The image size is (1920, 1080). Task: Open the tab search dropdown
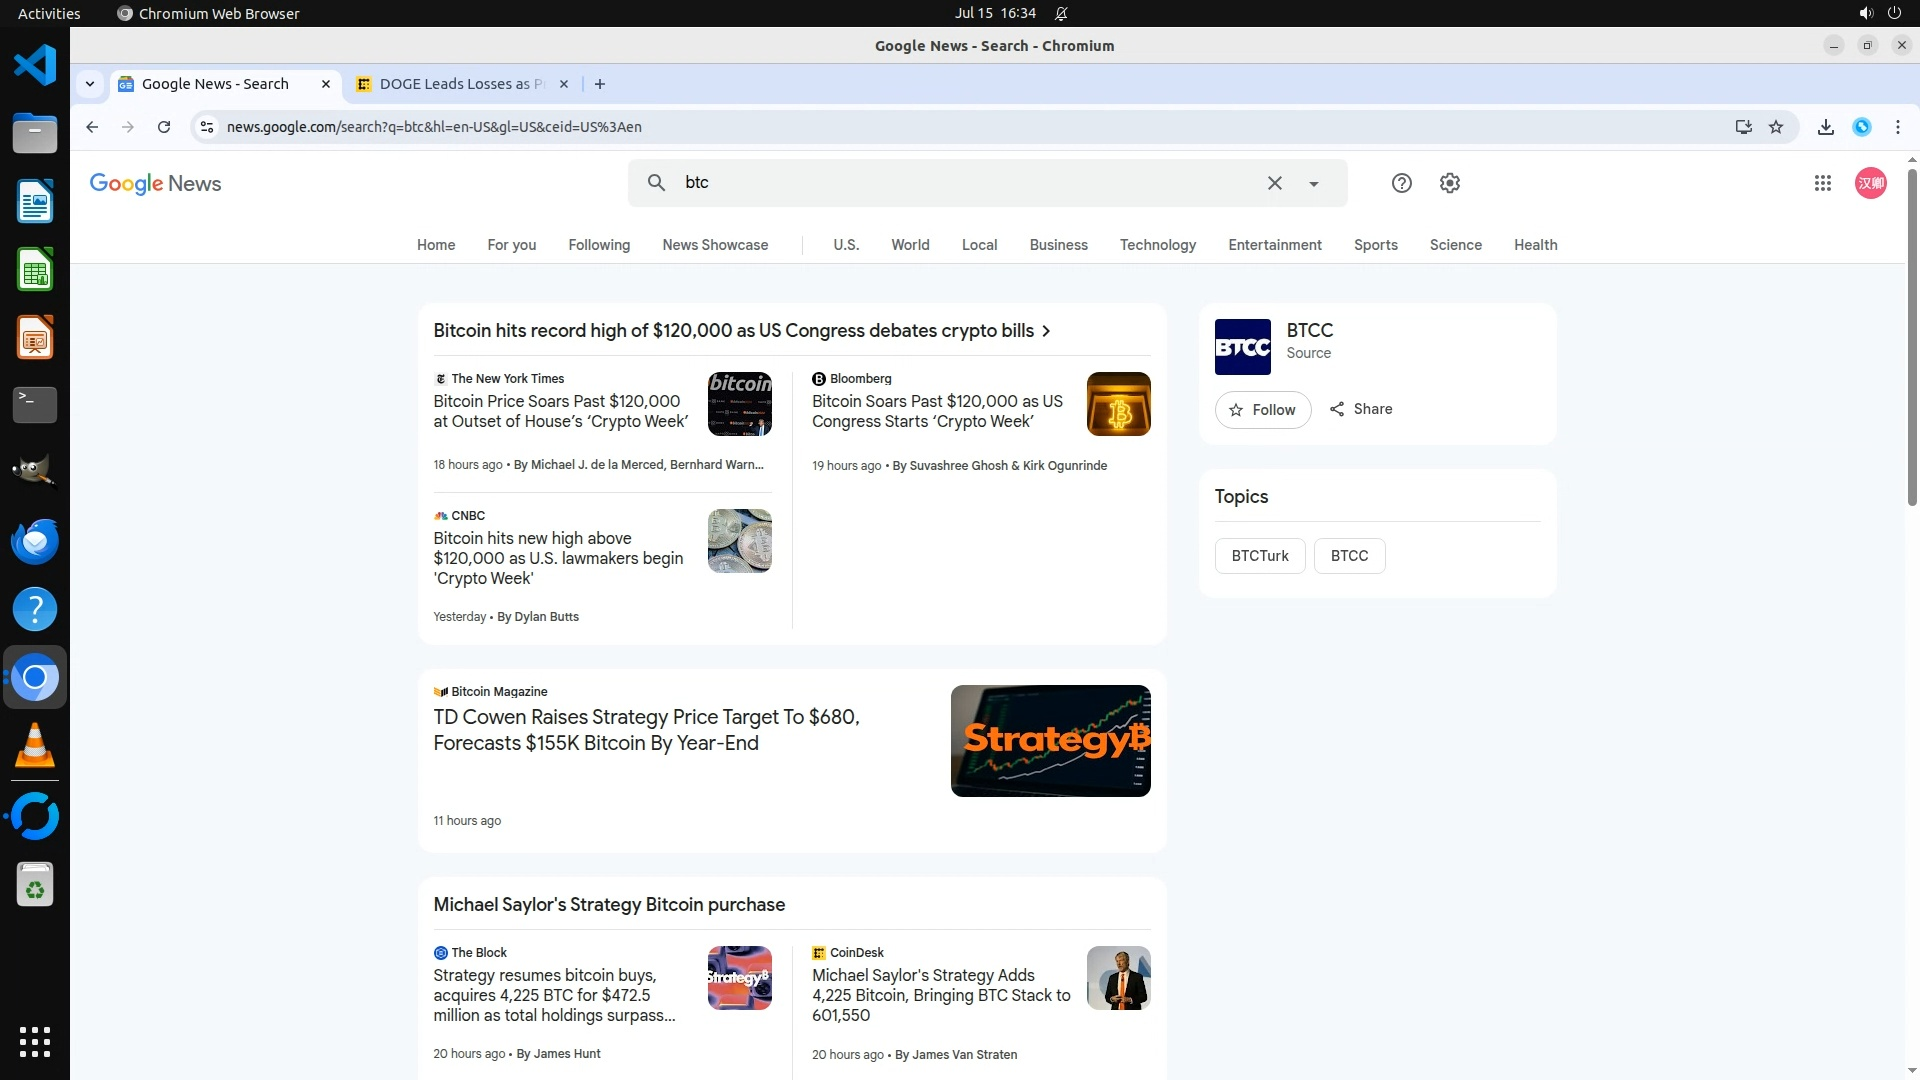point(90,84)
